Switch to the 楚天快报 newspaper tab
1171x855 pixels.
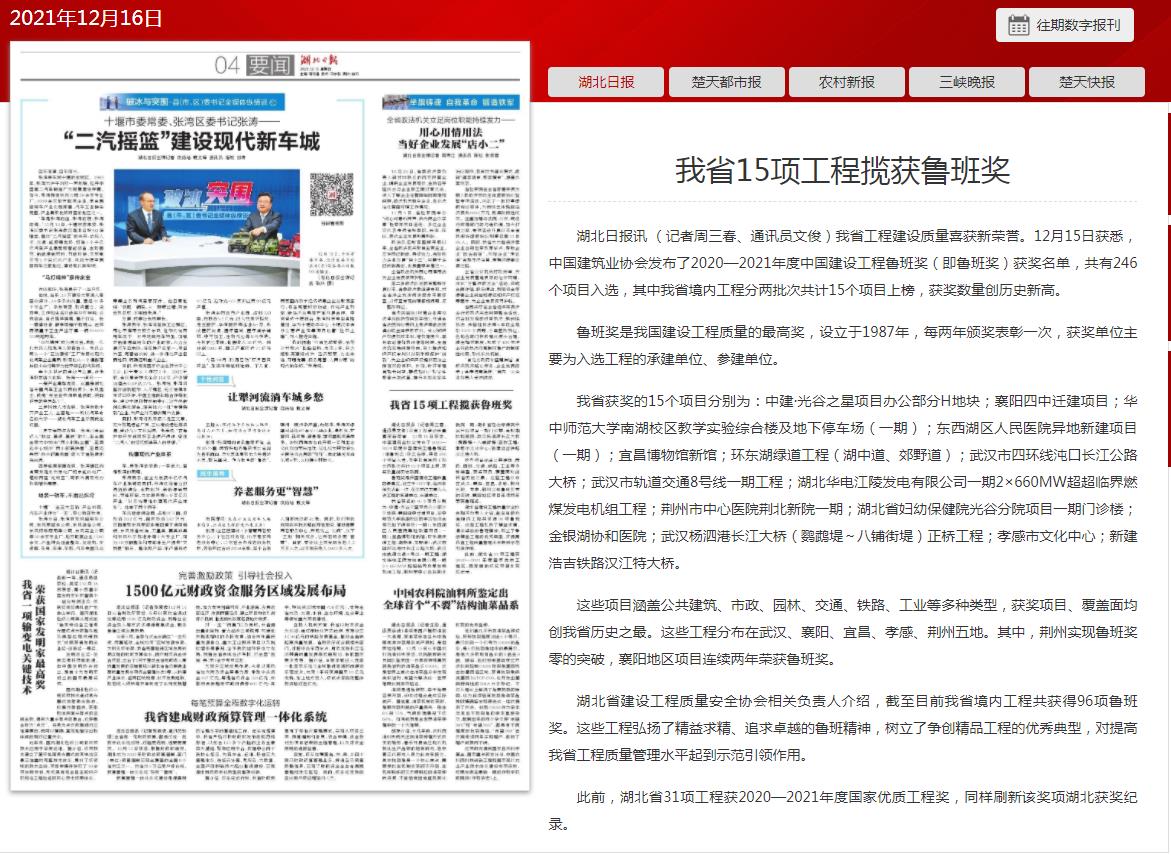click(x=1087, y=82)
